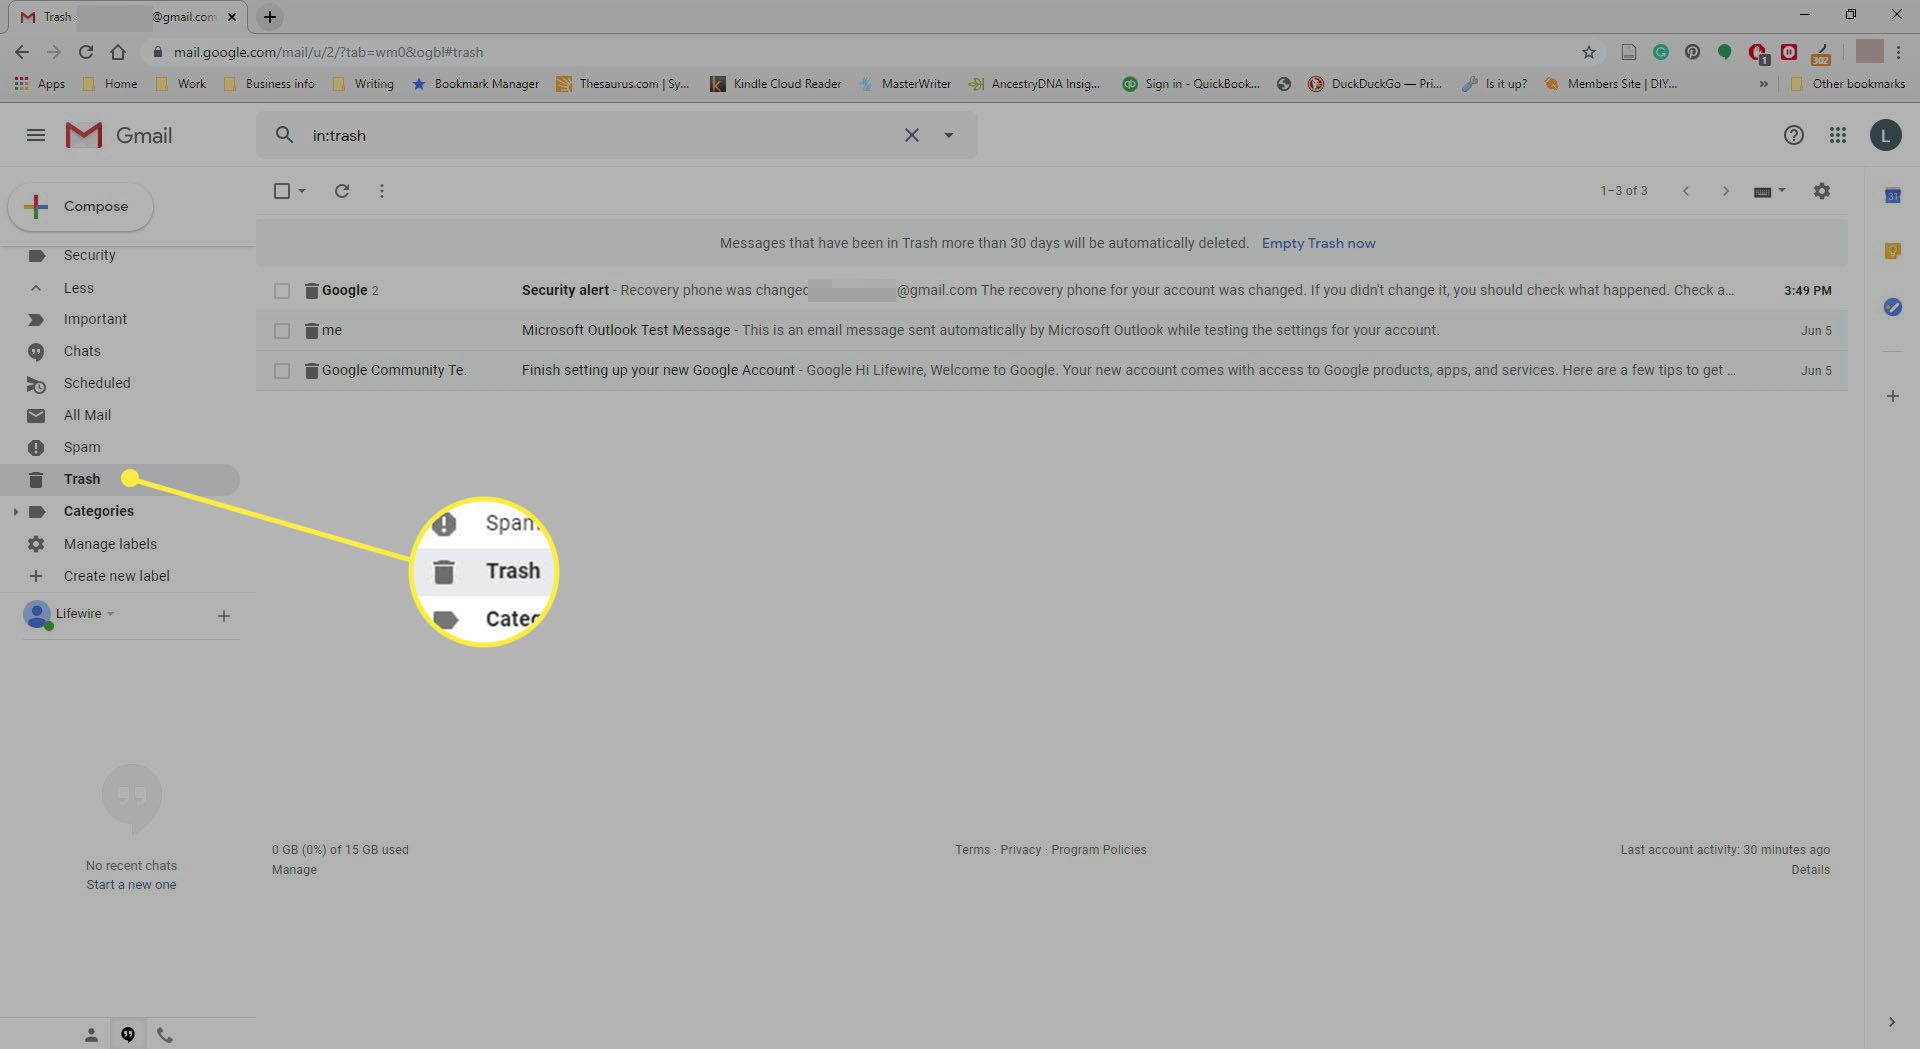The image size is (1920, 1049).
Task: Expand the Categories triangle
Action: (x=15, y=512)
